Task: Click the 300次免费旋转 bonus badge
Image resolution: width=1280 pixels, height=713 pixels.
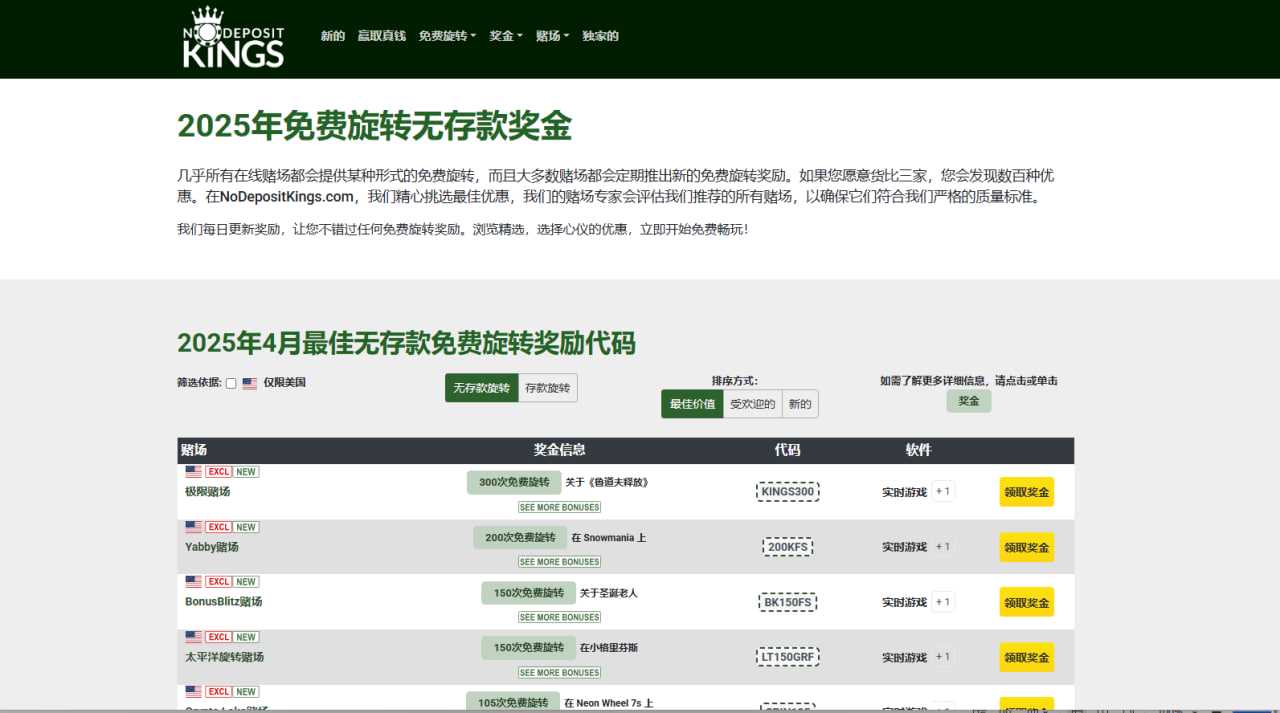Action: click(514, 482)
